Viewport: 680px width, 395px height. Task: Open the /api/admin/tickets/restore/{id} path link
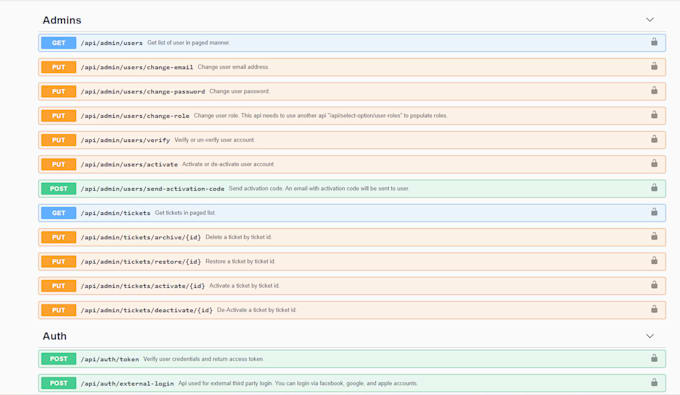[x=141, y=262]
